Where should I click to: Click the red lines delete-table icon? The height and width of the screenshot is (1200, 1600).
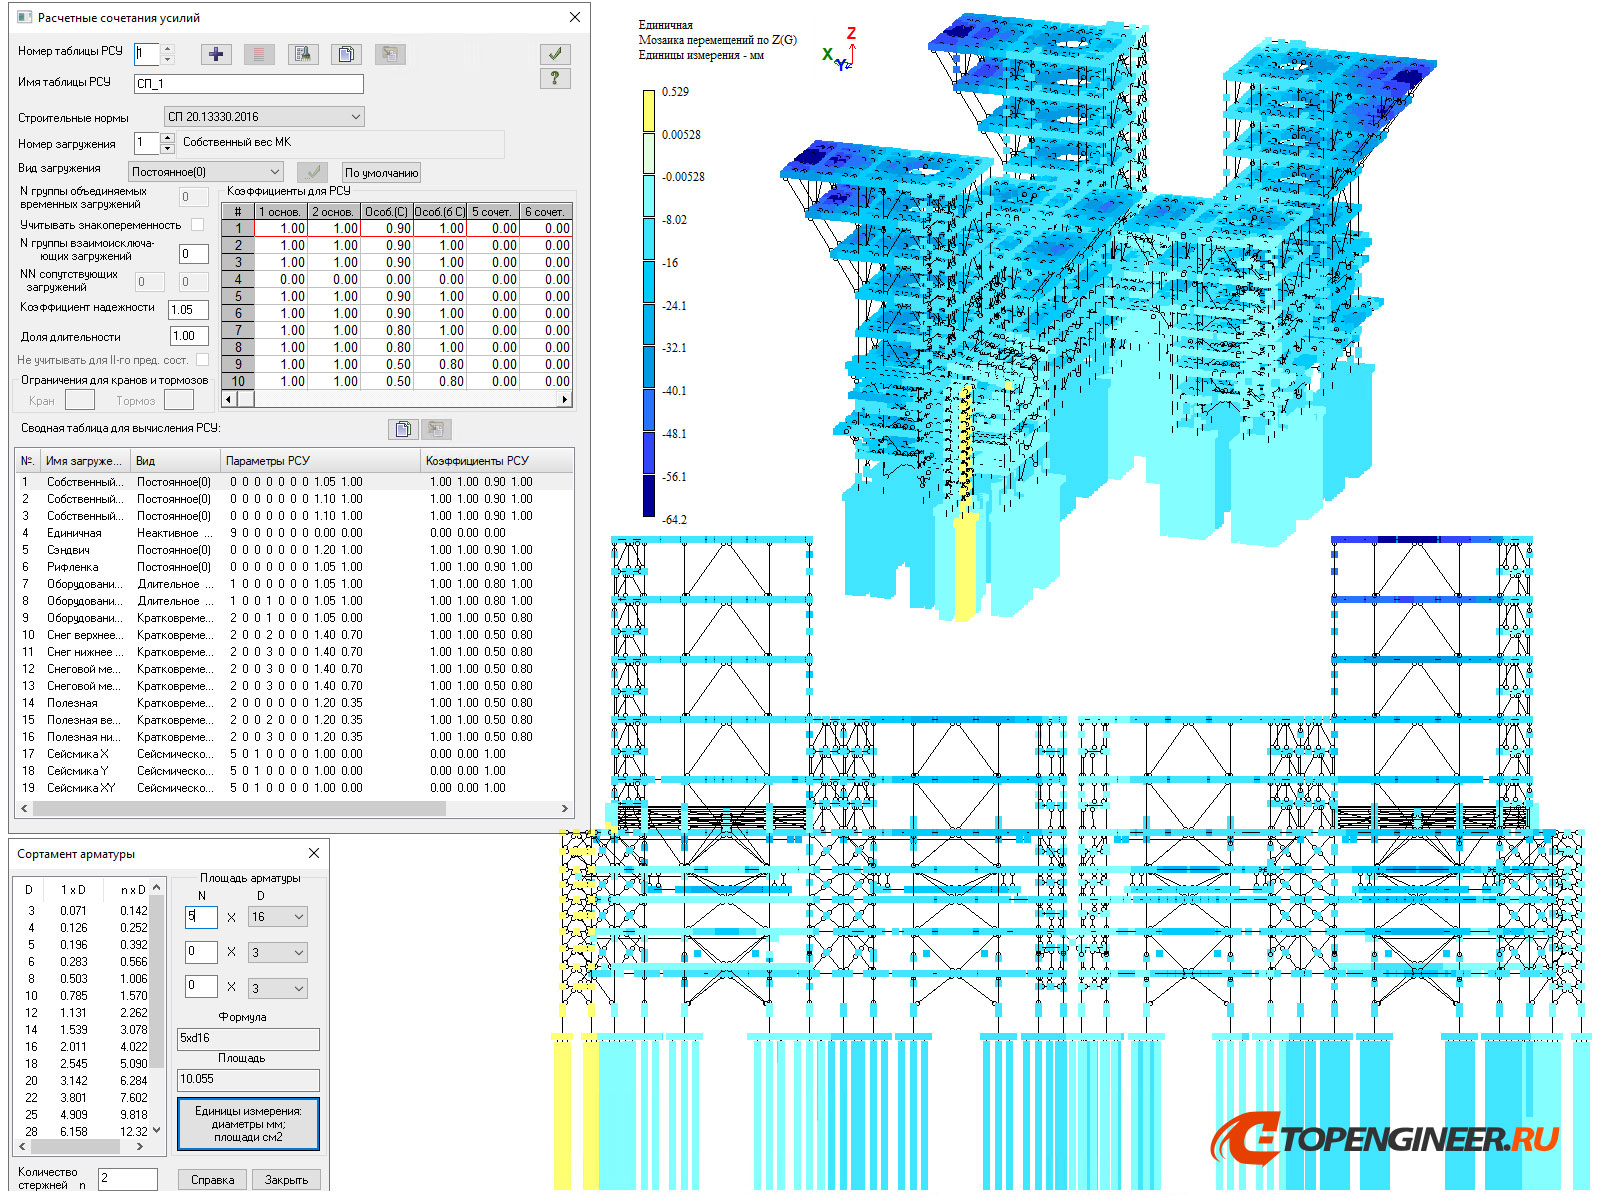(259, 55)
